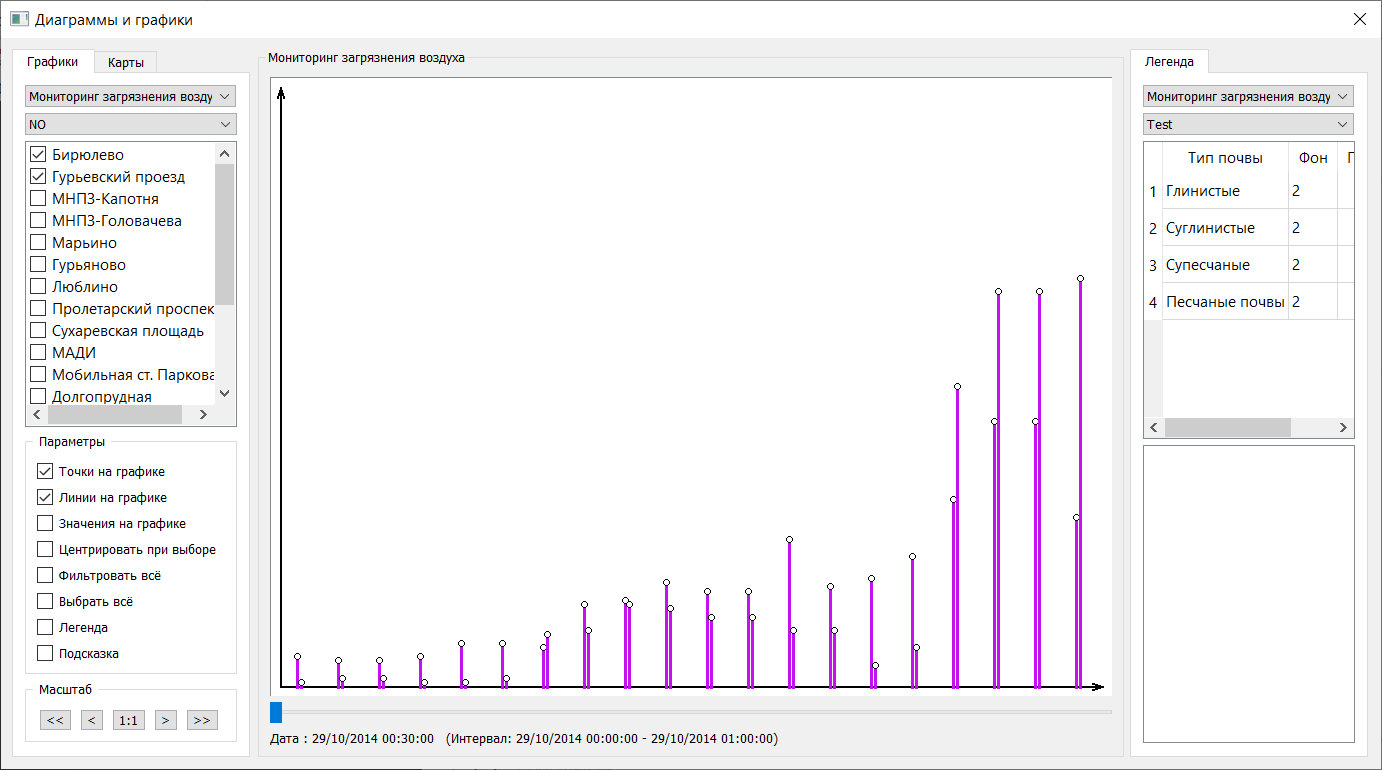1382x770 pixels.
Task: Switch to the Графики tab
Action: (53, 61)
